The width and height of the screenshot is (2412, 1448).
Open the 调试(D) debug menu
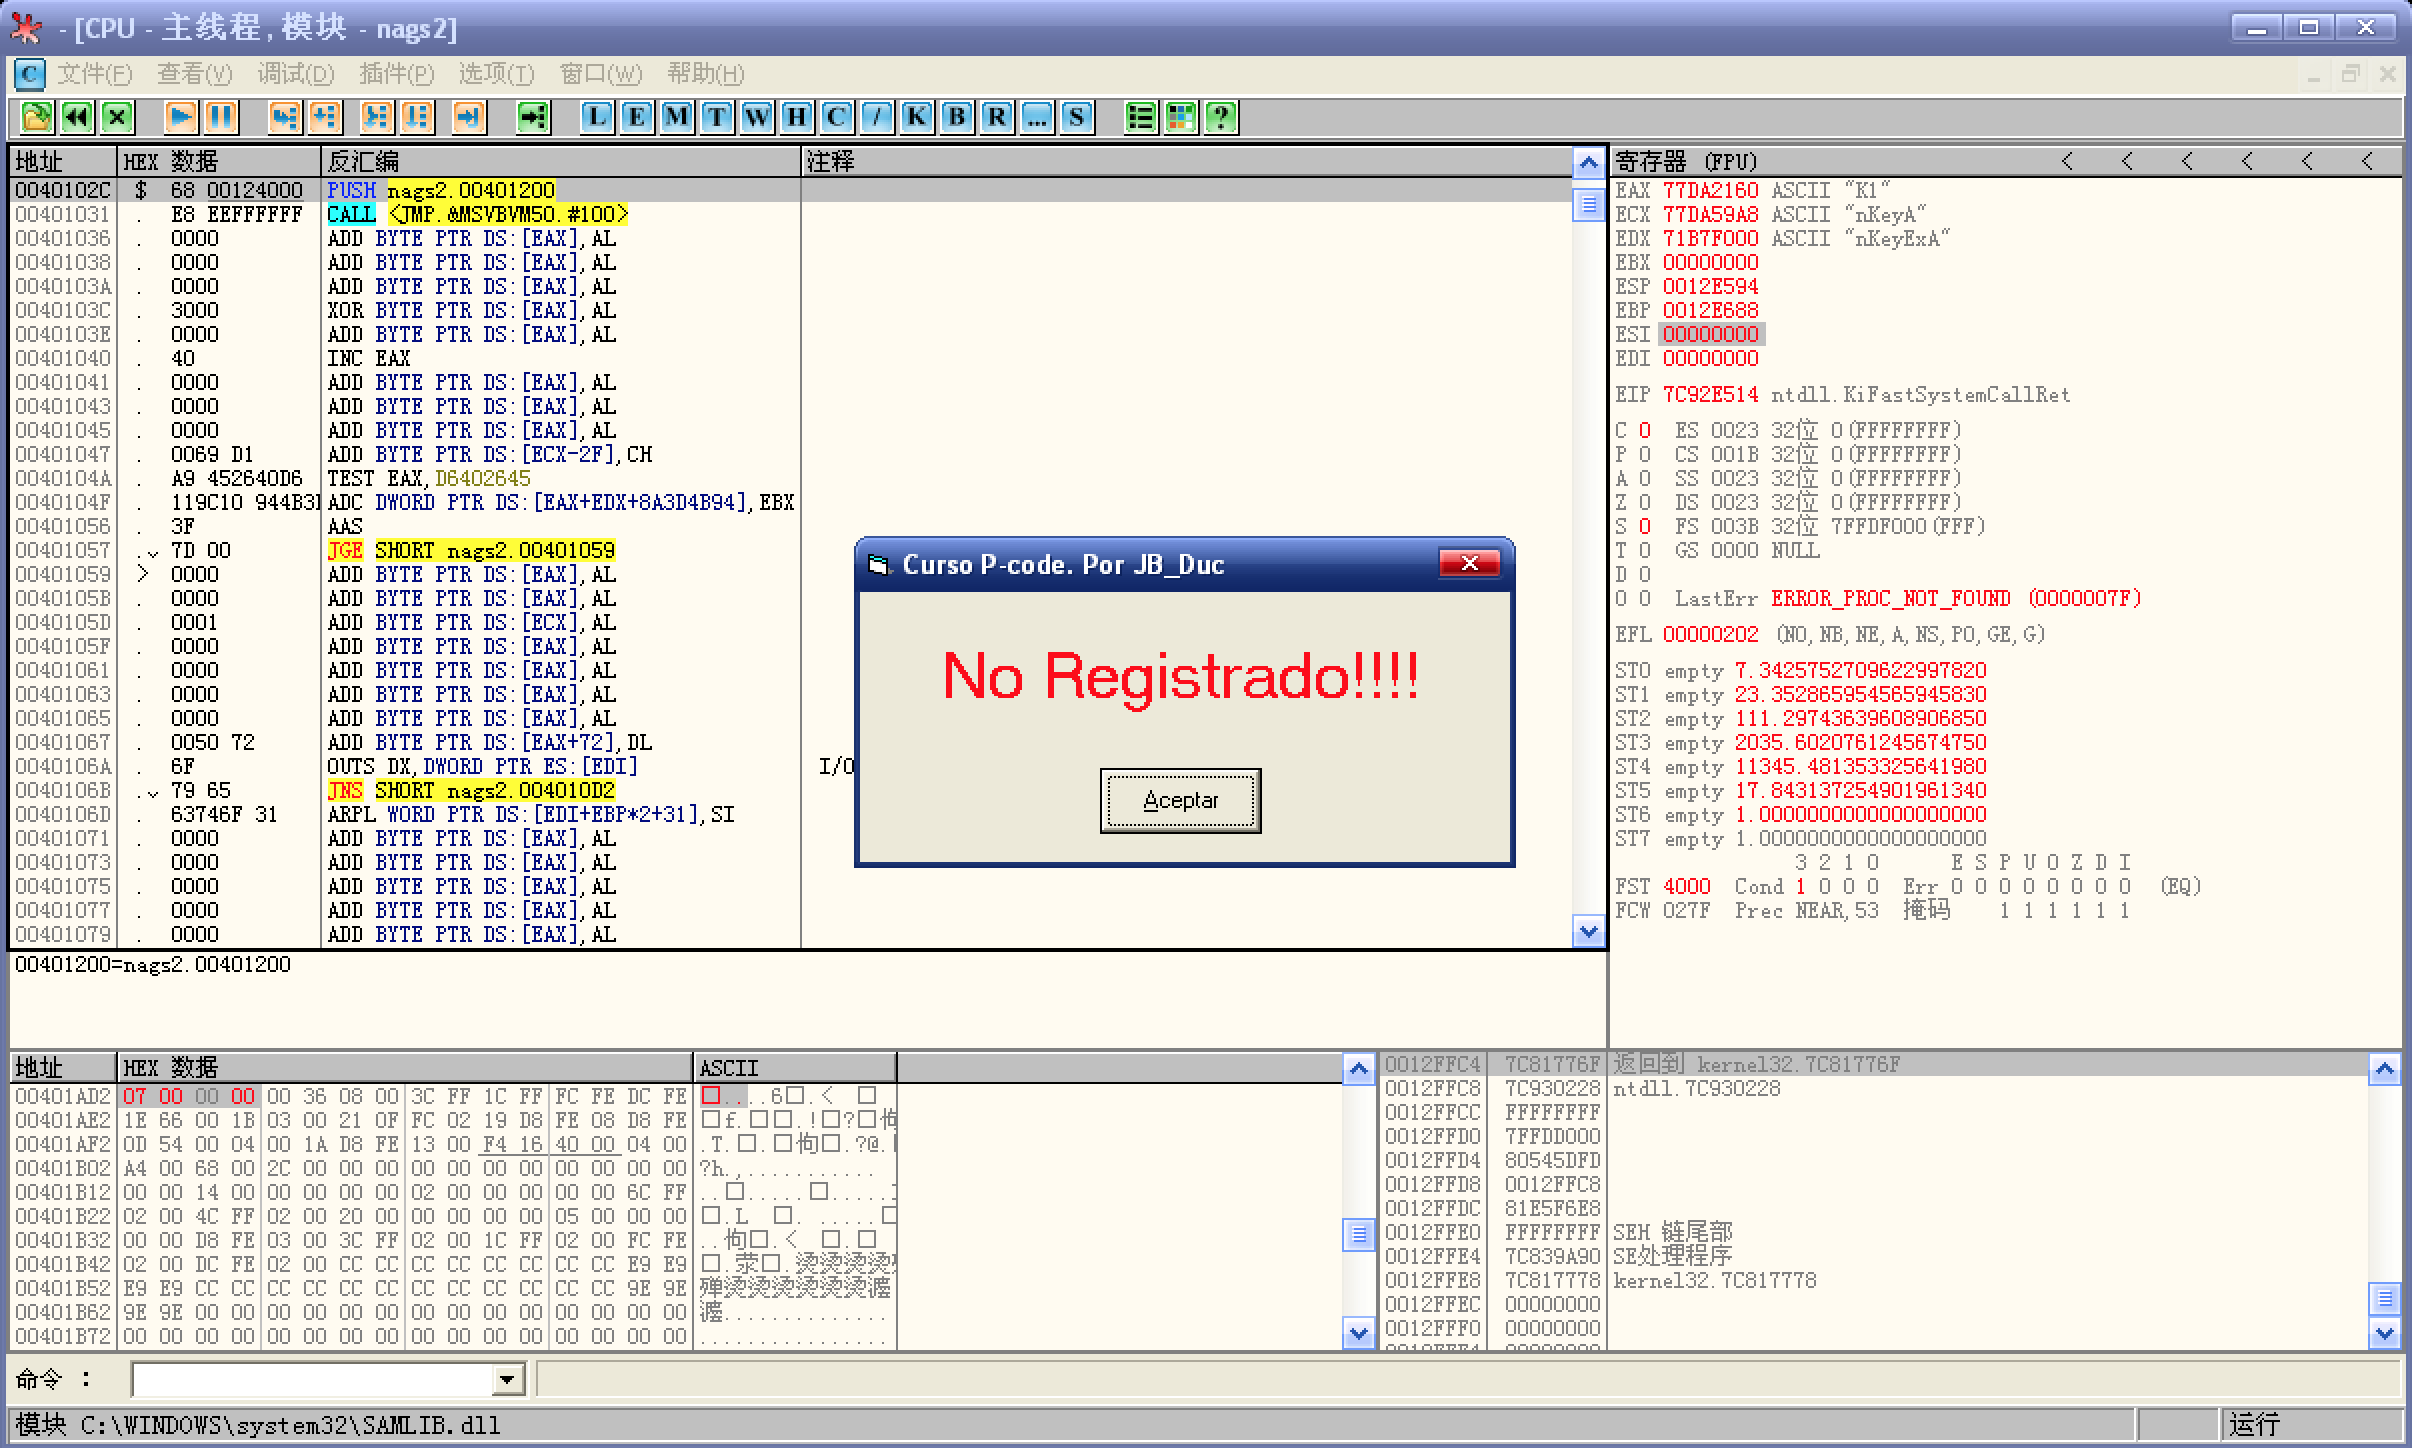(295, 74)
